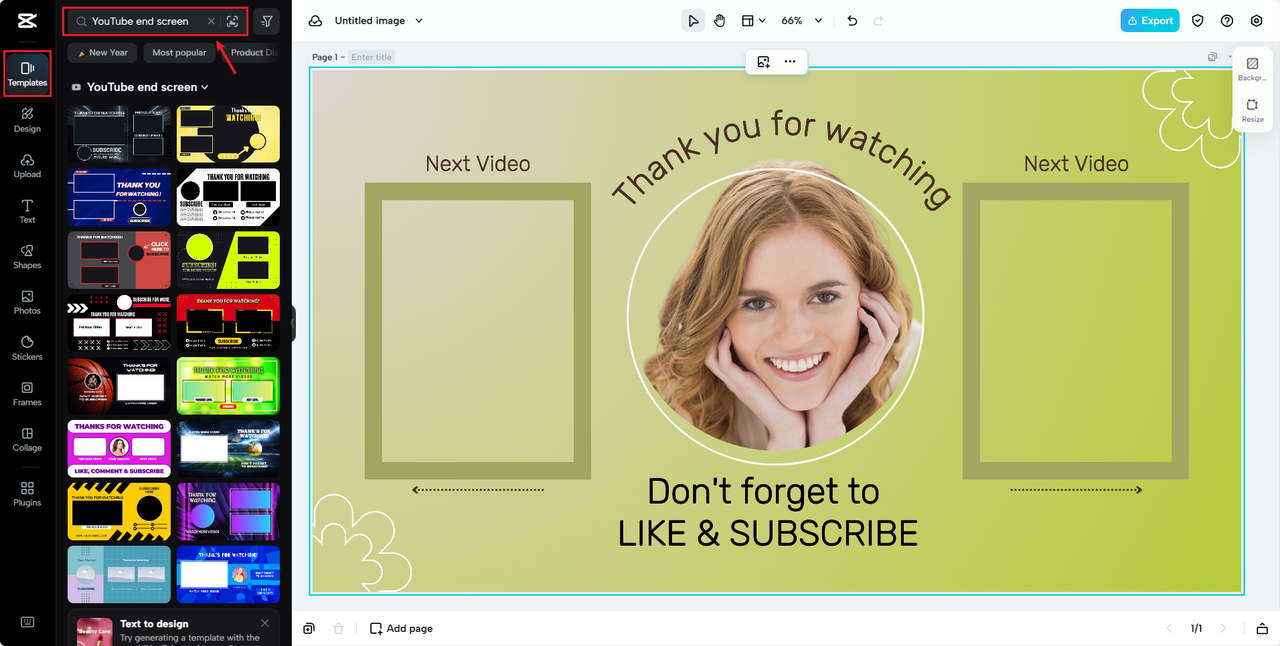This screenshot has width=1280, height=646.
Task: Dismiss the Text to design card
Action: click(x=265, y=623)
